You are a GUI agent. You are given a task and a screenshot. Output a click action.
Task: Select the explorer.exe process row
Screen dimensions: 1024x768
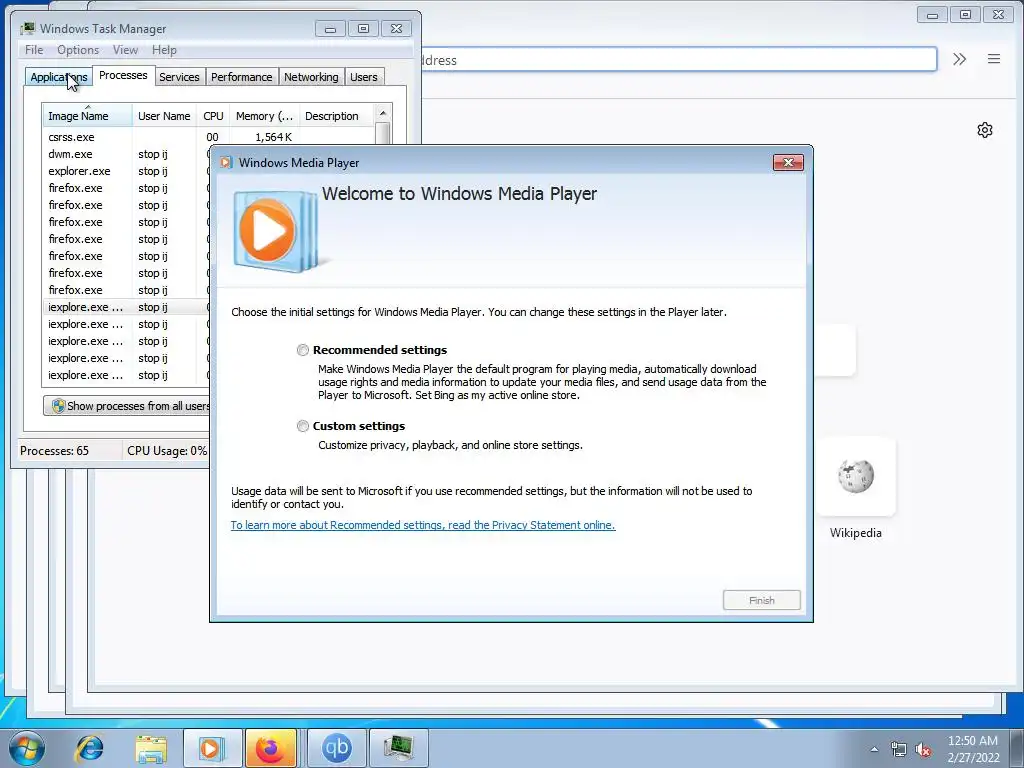(x=126, y=171)
